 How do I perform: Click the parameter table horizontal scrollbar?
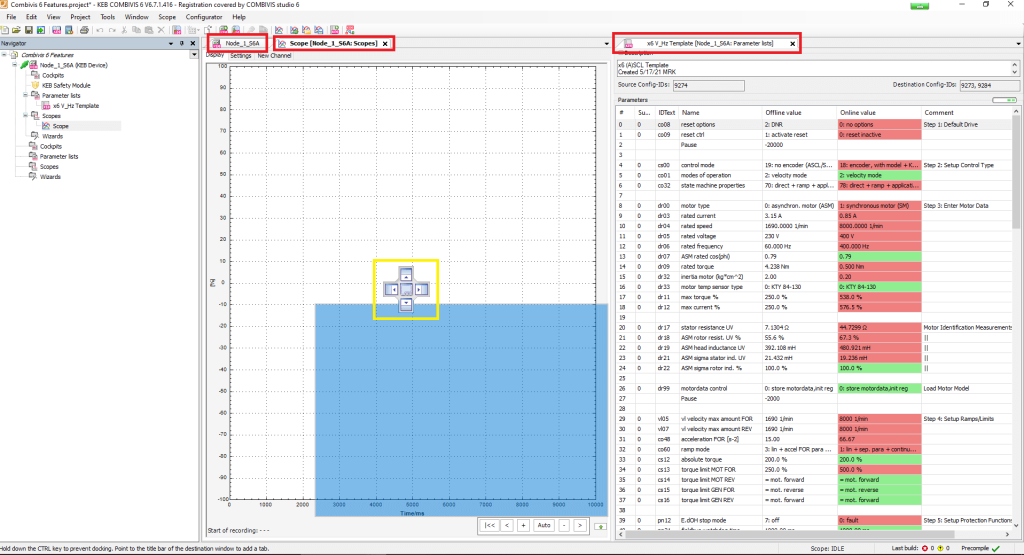(815, 534)
